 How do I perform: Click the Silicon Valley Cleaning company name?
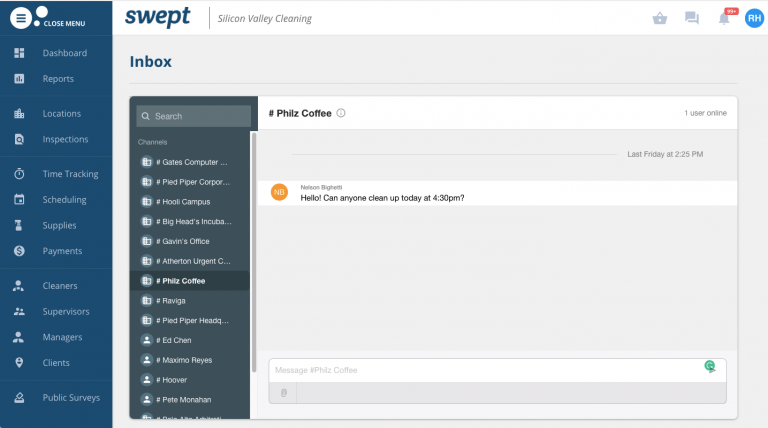point(264,19)
